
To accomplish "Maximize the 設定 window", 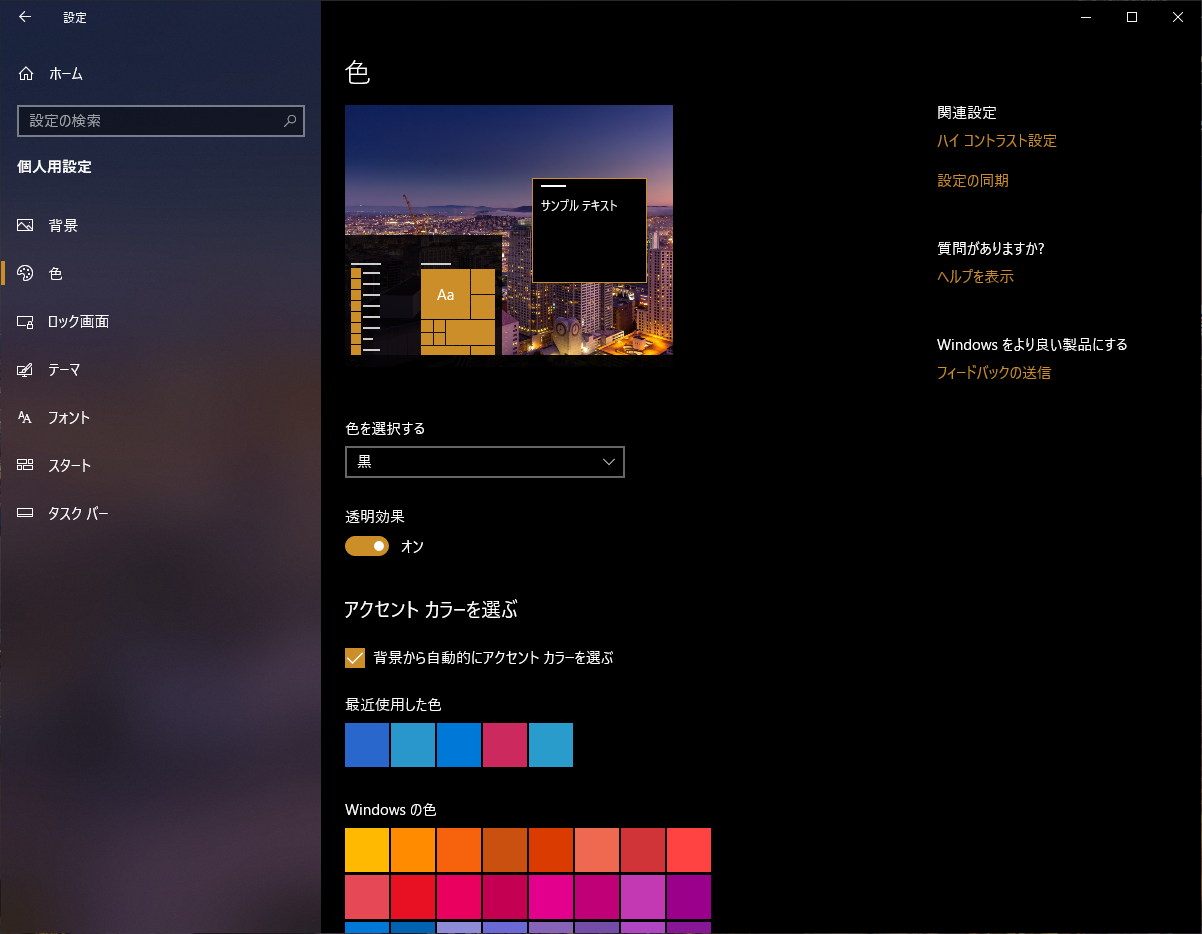I will [x=1132, y=17].
